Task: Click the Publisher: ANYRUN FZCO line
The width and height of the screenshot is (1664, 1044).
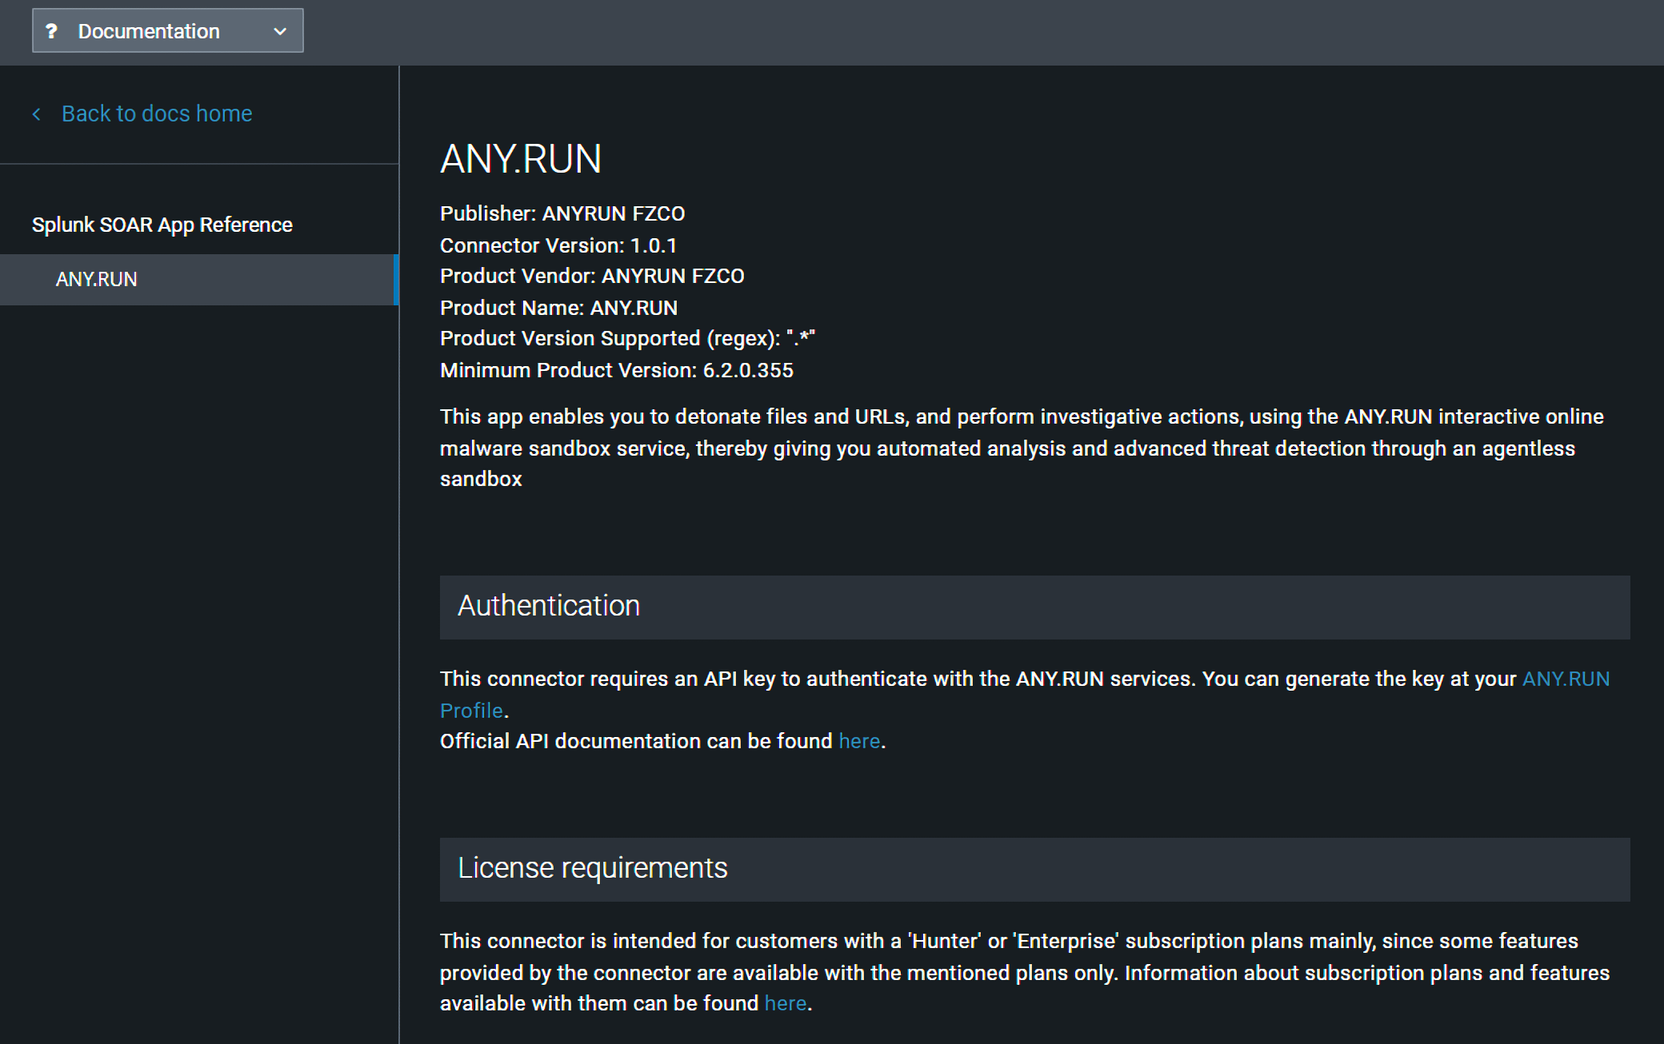Action: 562,214
